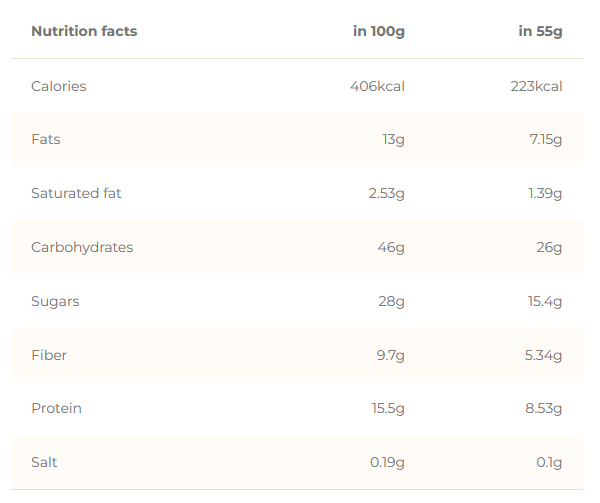600x503 pixels.
Task: Click the 15.4g sugars value
Action: point(545,301)
